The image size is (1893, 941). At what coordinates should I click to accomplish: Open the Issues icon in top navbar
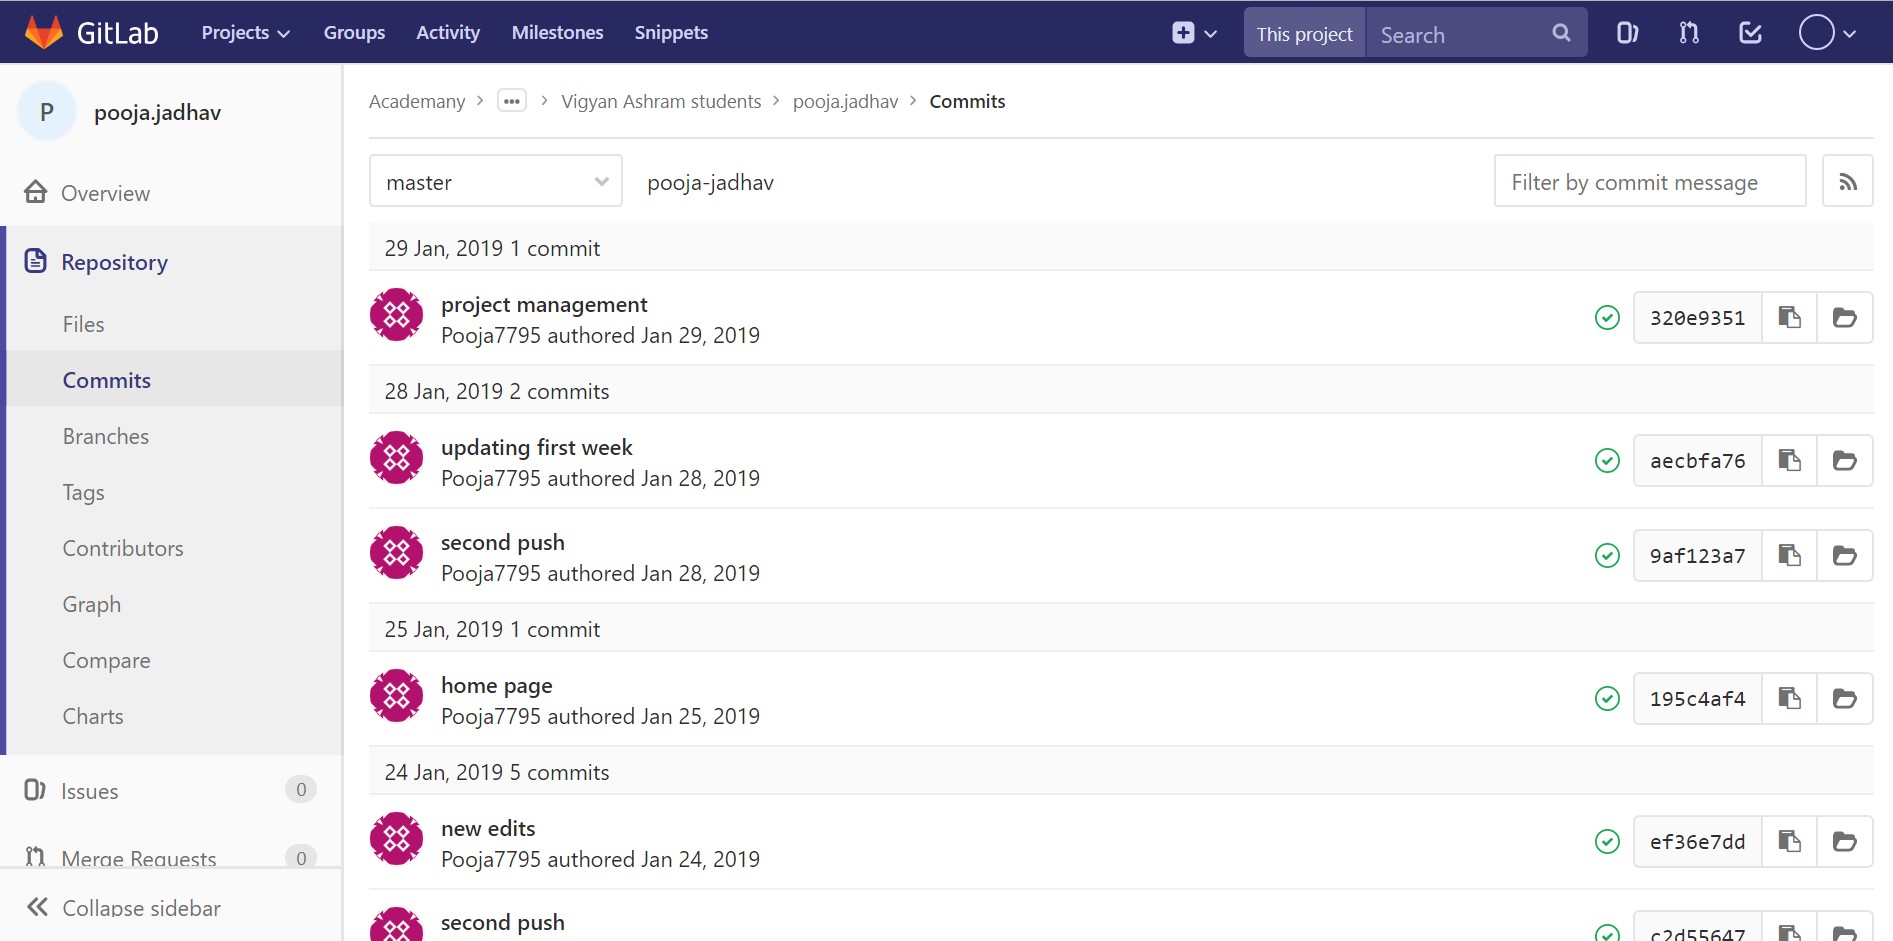click(1627, 33)
